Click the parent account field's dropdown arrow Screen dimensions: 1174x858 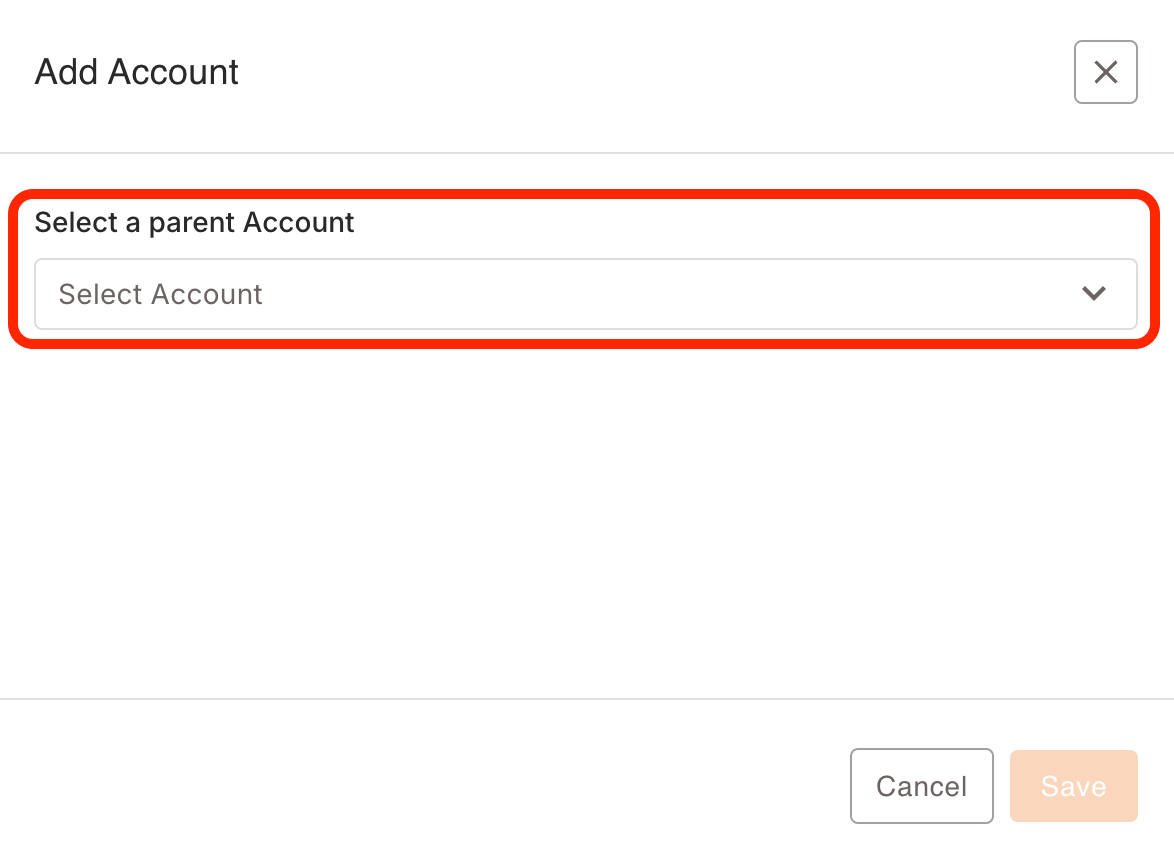click(1094, 293)
